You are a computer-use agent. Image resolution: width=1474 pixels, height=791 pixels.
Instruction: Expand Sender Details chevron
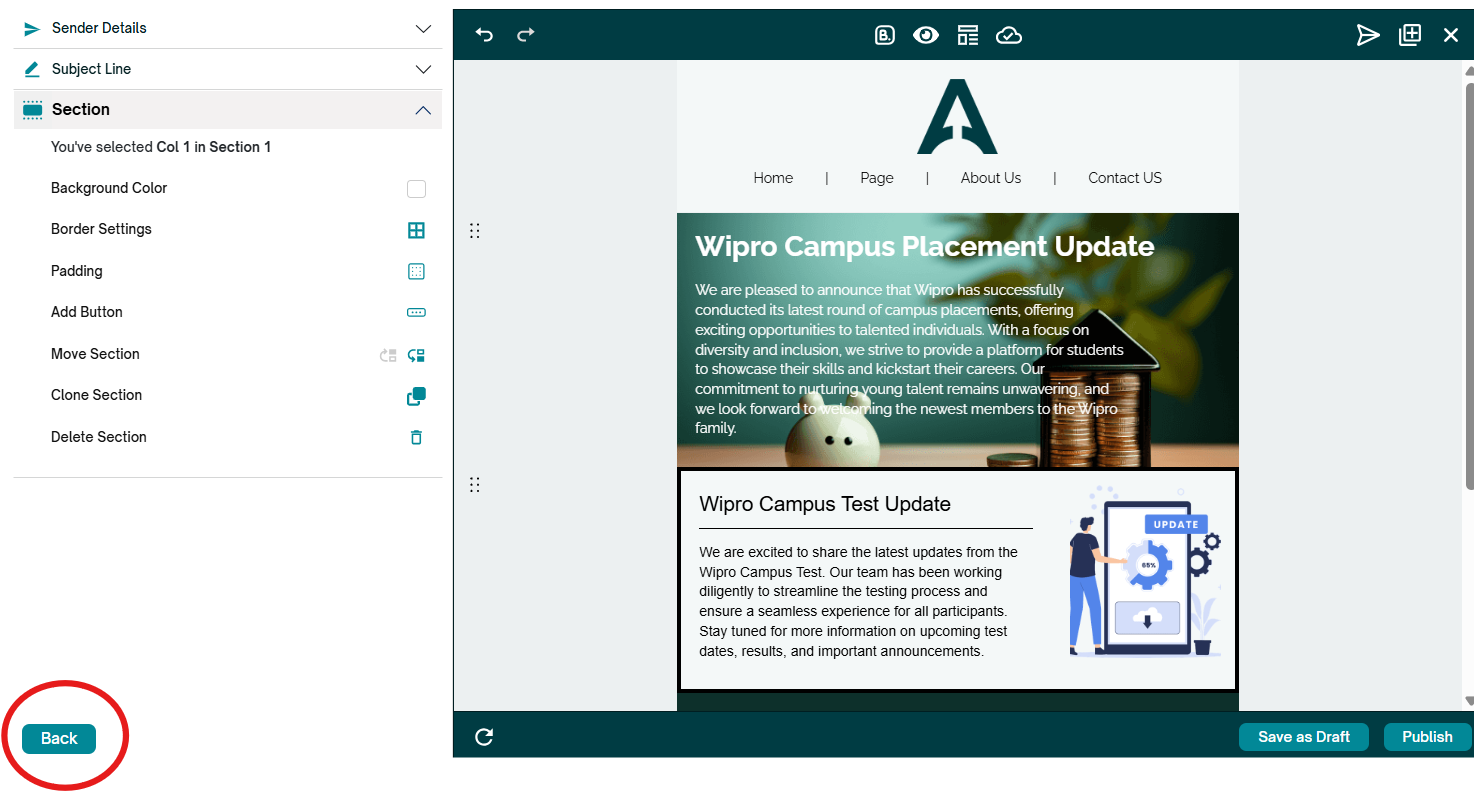pyautogui.click(x=423, y=29)
